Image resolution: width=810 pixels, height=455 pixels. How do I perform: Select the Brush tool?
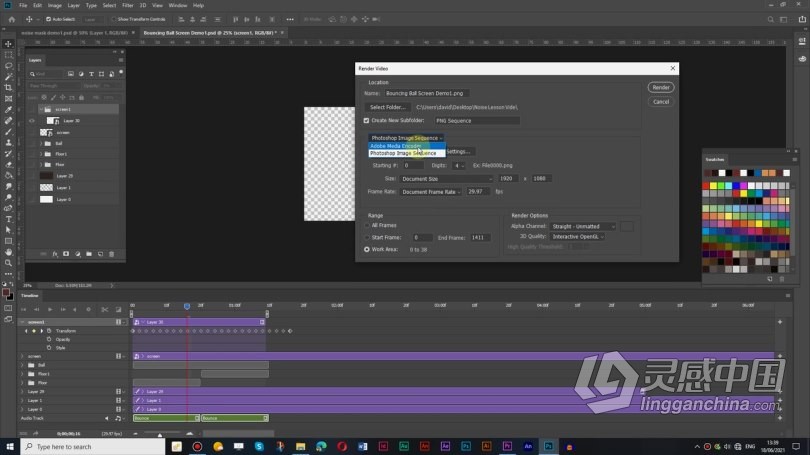click(8, 132)
